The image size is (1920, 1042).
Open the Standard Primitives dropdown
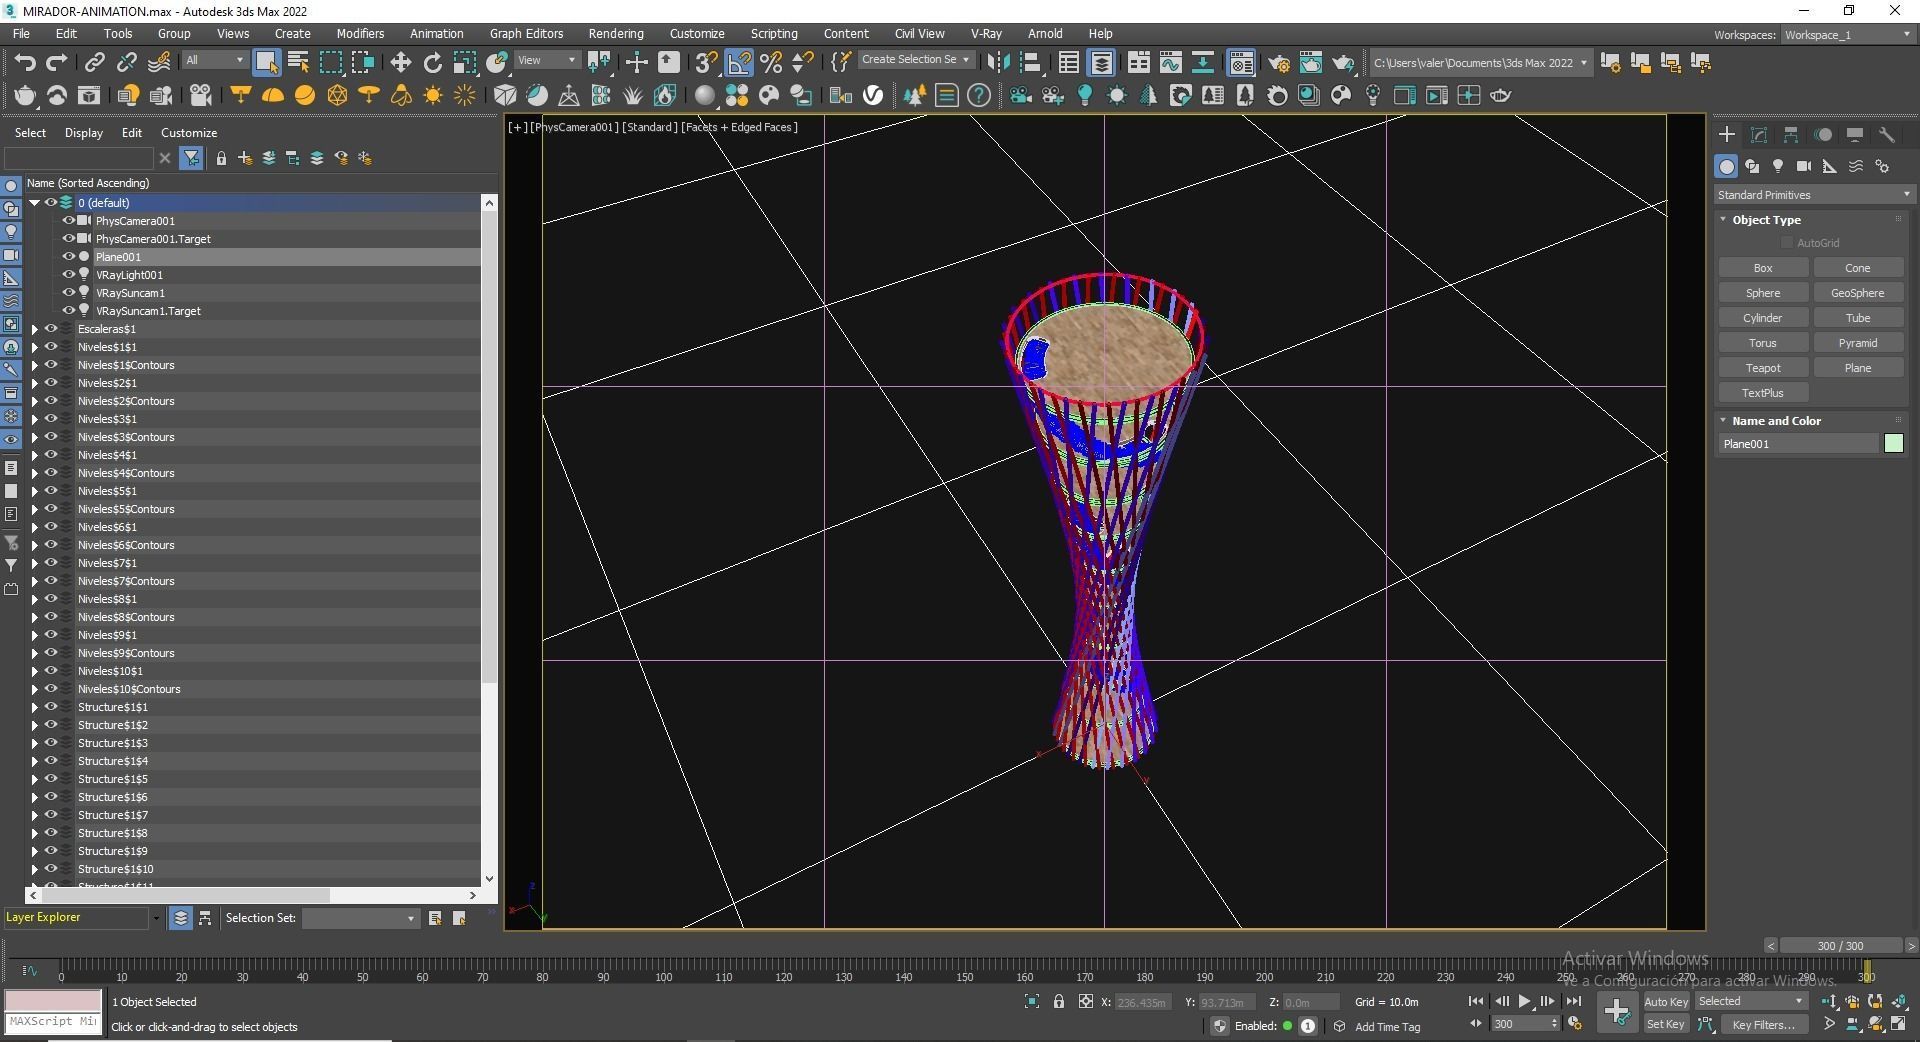click(x=1813, y=195)
